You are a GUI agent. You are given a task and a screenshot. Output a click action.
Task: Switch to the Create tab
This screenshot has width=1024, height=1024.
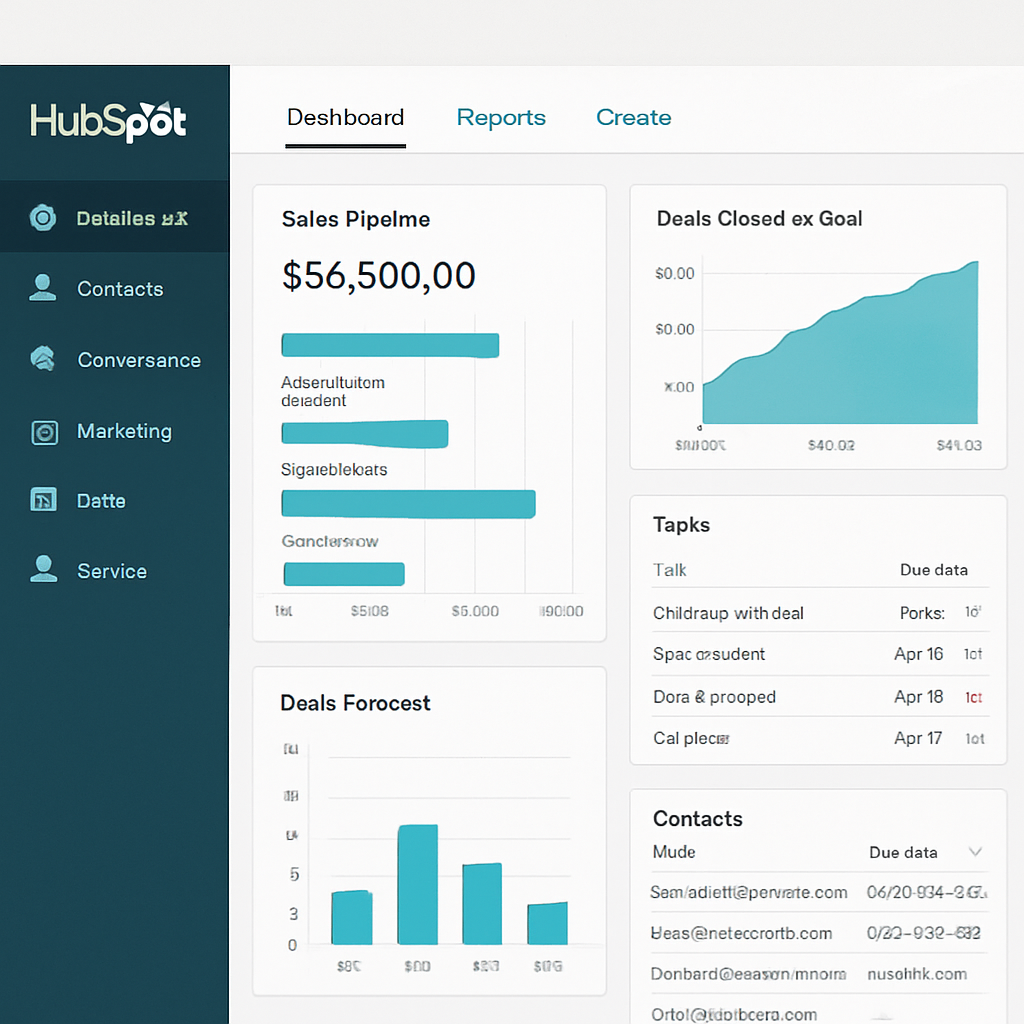click(x=633, y=118)
